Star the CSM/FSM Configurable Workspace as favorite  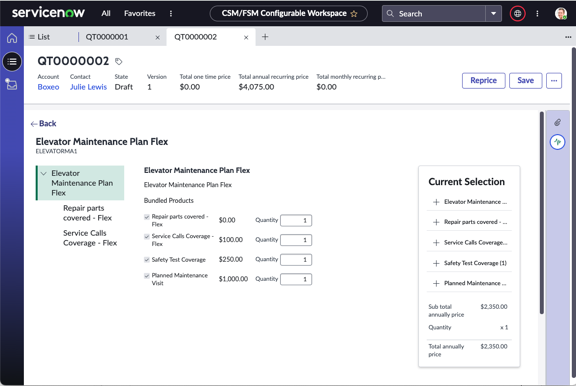pyautogui.click(x=354, y=14)
